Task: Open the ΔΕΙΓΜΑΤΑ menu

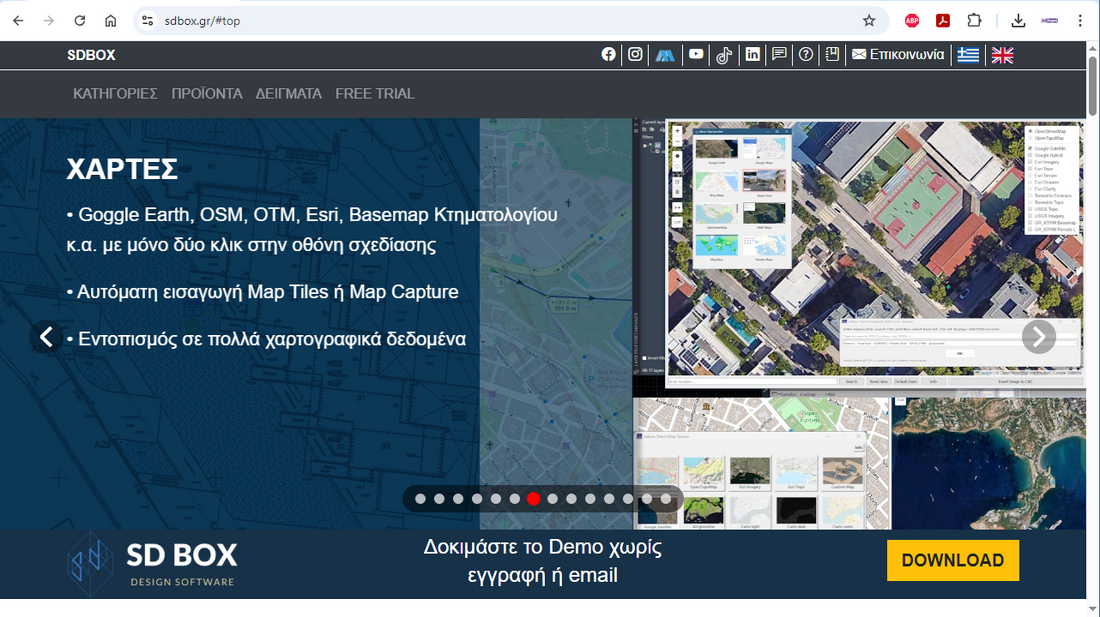Action: click(x=288, y=93)
